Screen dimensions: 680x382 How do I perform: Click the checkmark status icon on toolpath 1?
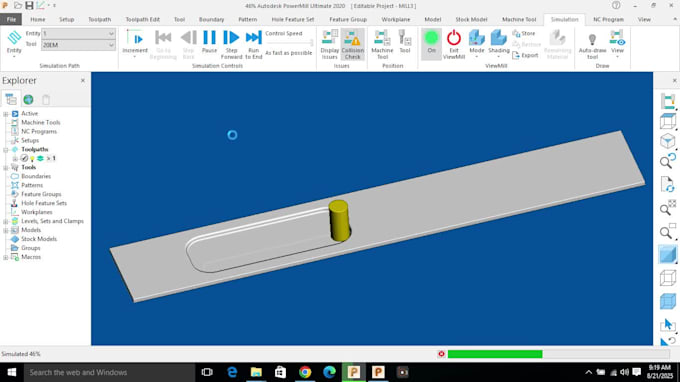[24, 158]
